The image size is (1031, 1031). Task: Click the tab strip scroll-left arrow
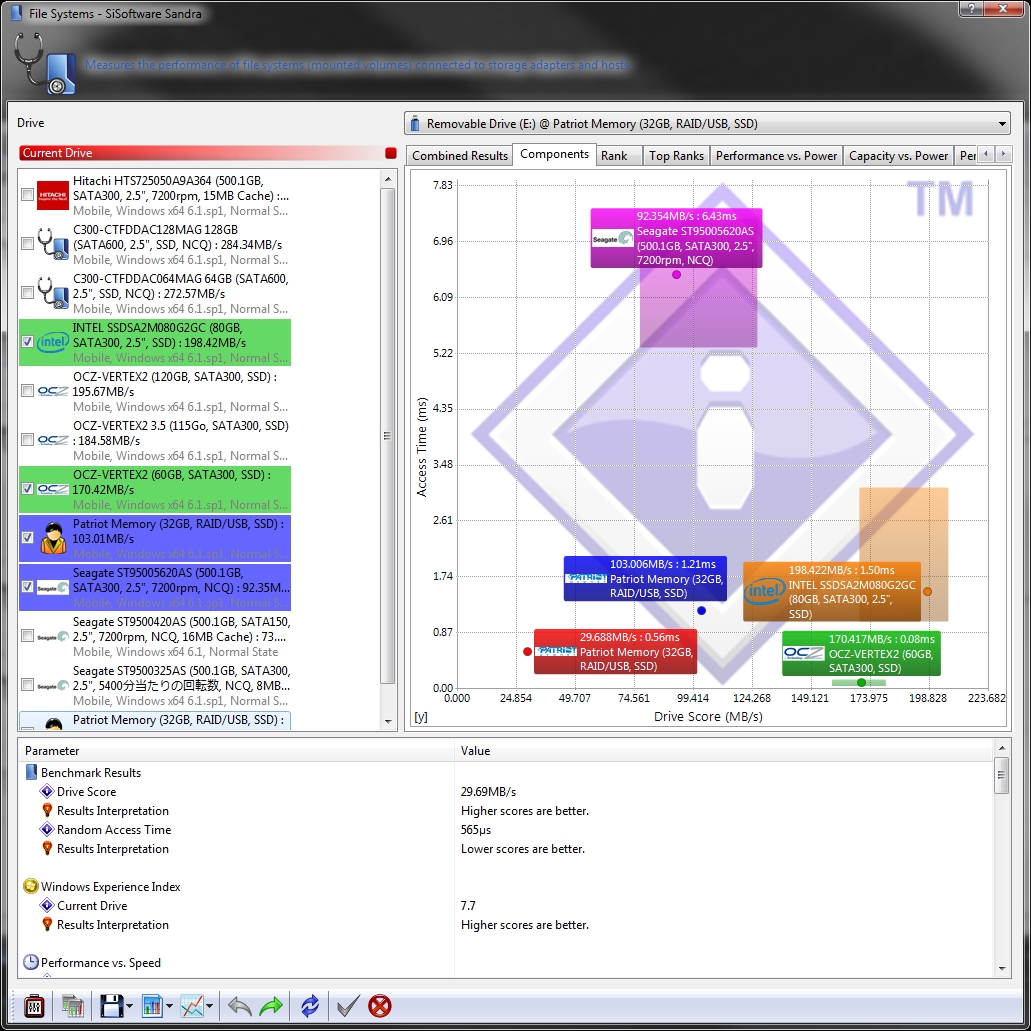[x=986, y=154]
